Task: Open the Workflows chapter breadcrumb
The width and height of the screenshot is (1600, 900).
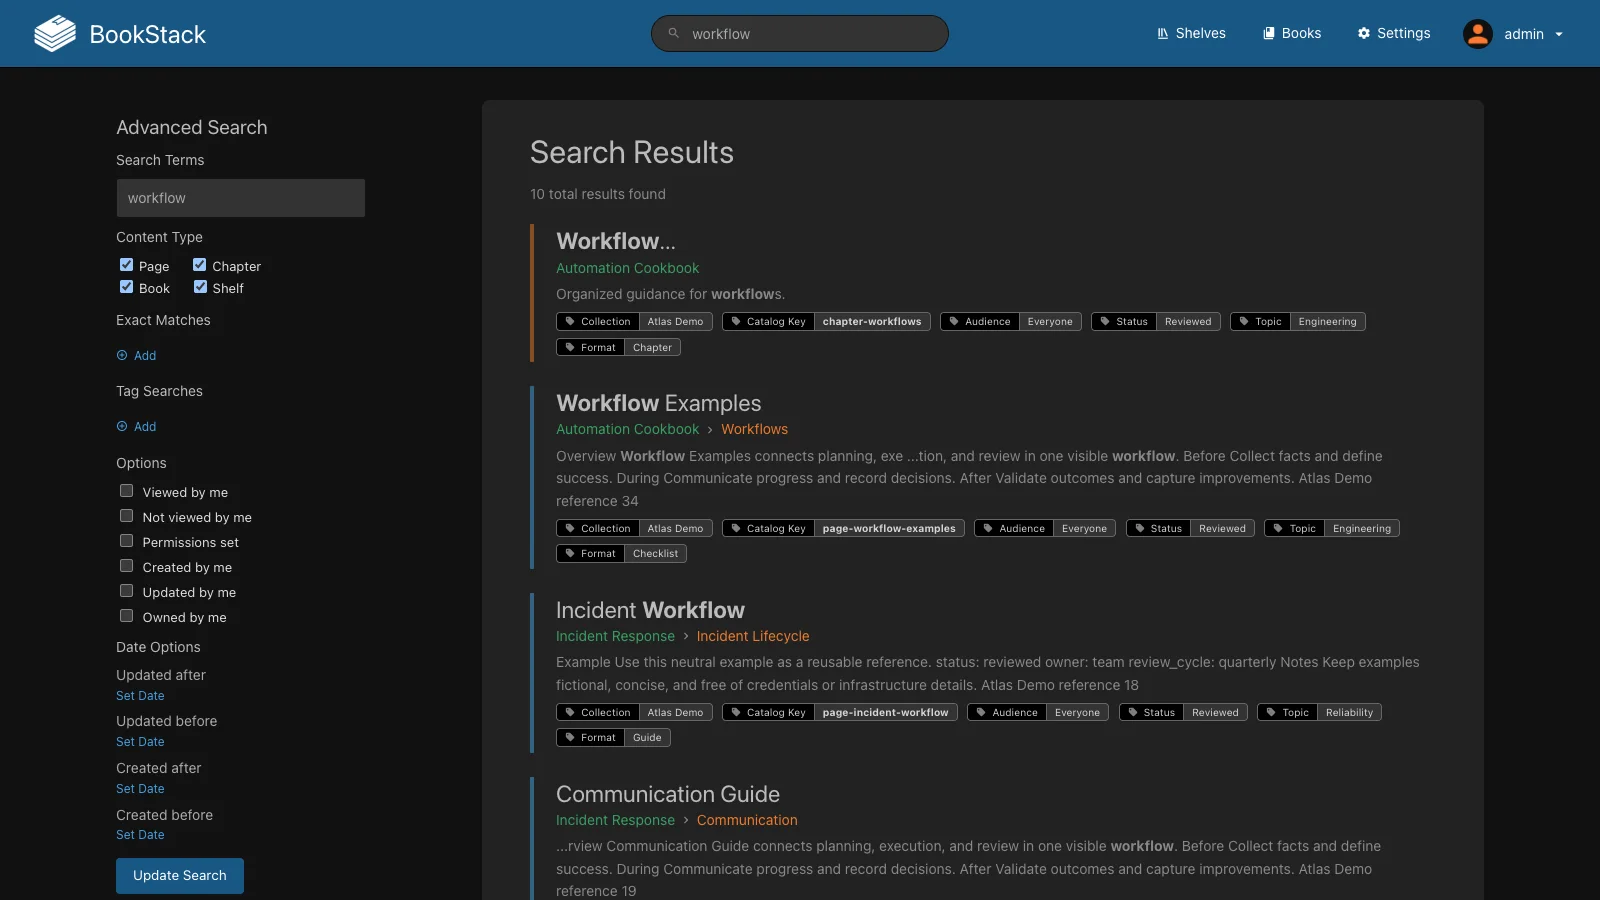Action: (754, 429)
